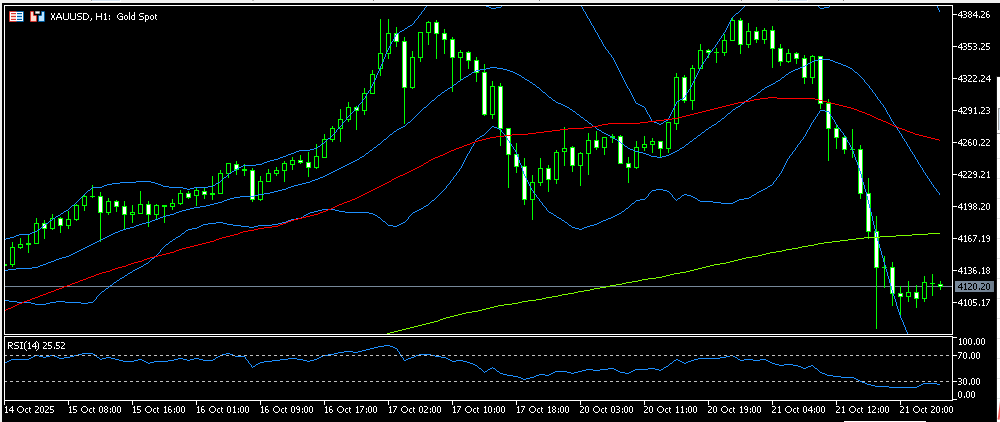Click the 20 Oct 11:00 time label

coord(670,408)
